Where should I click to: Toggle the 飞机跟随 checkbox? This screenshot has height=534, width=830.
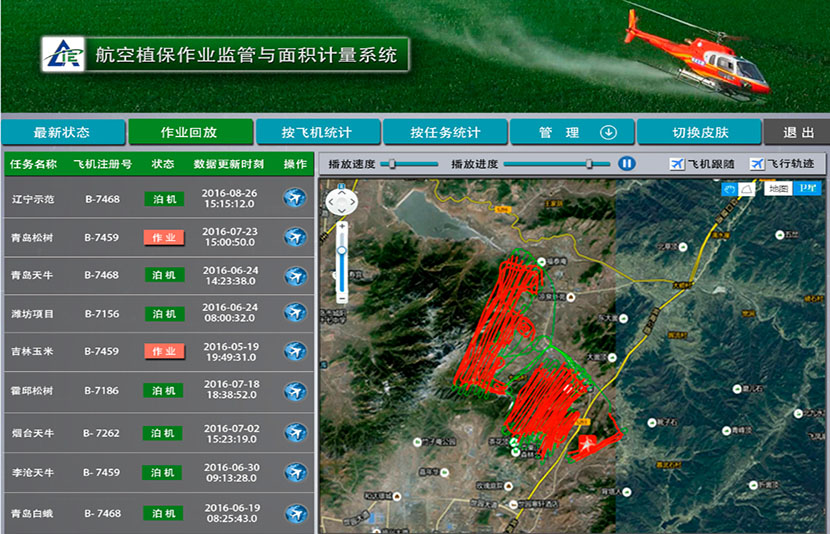pyautogui.click(x=676, y=163)
